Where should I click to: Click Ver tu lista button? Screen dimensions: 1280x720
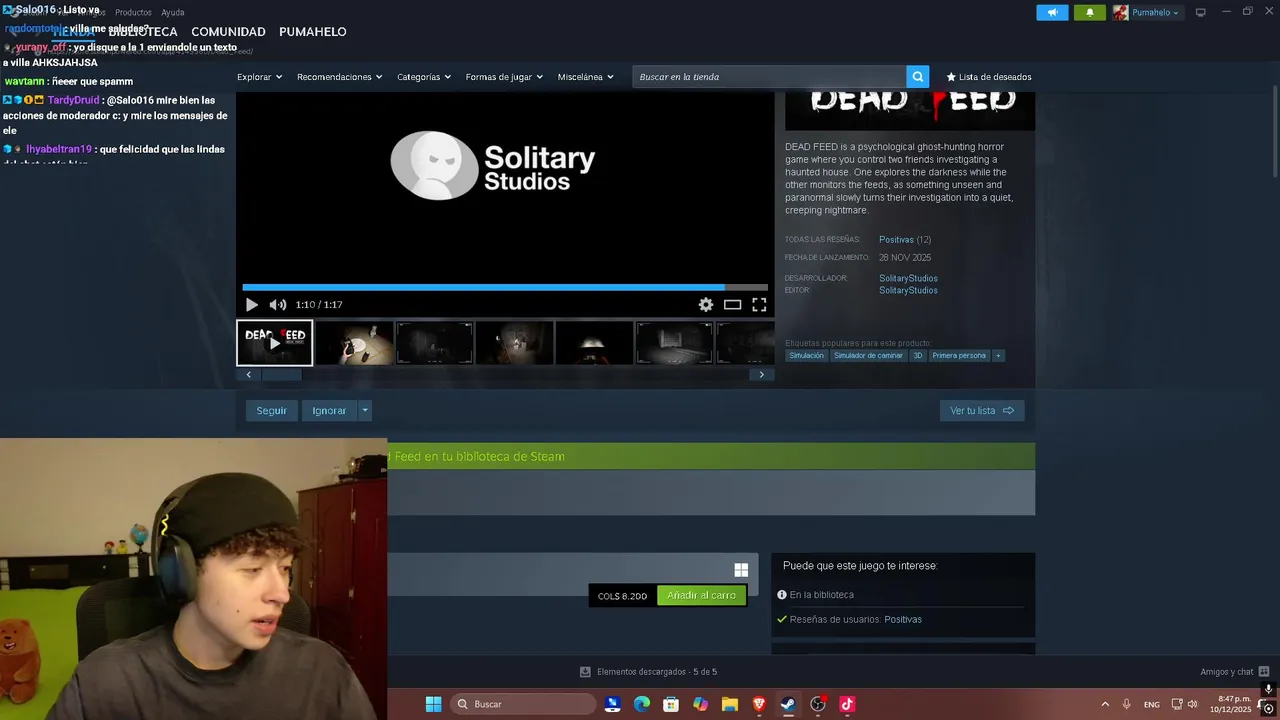click(x=982, y=411)
